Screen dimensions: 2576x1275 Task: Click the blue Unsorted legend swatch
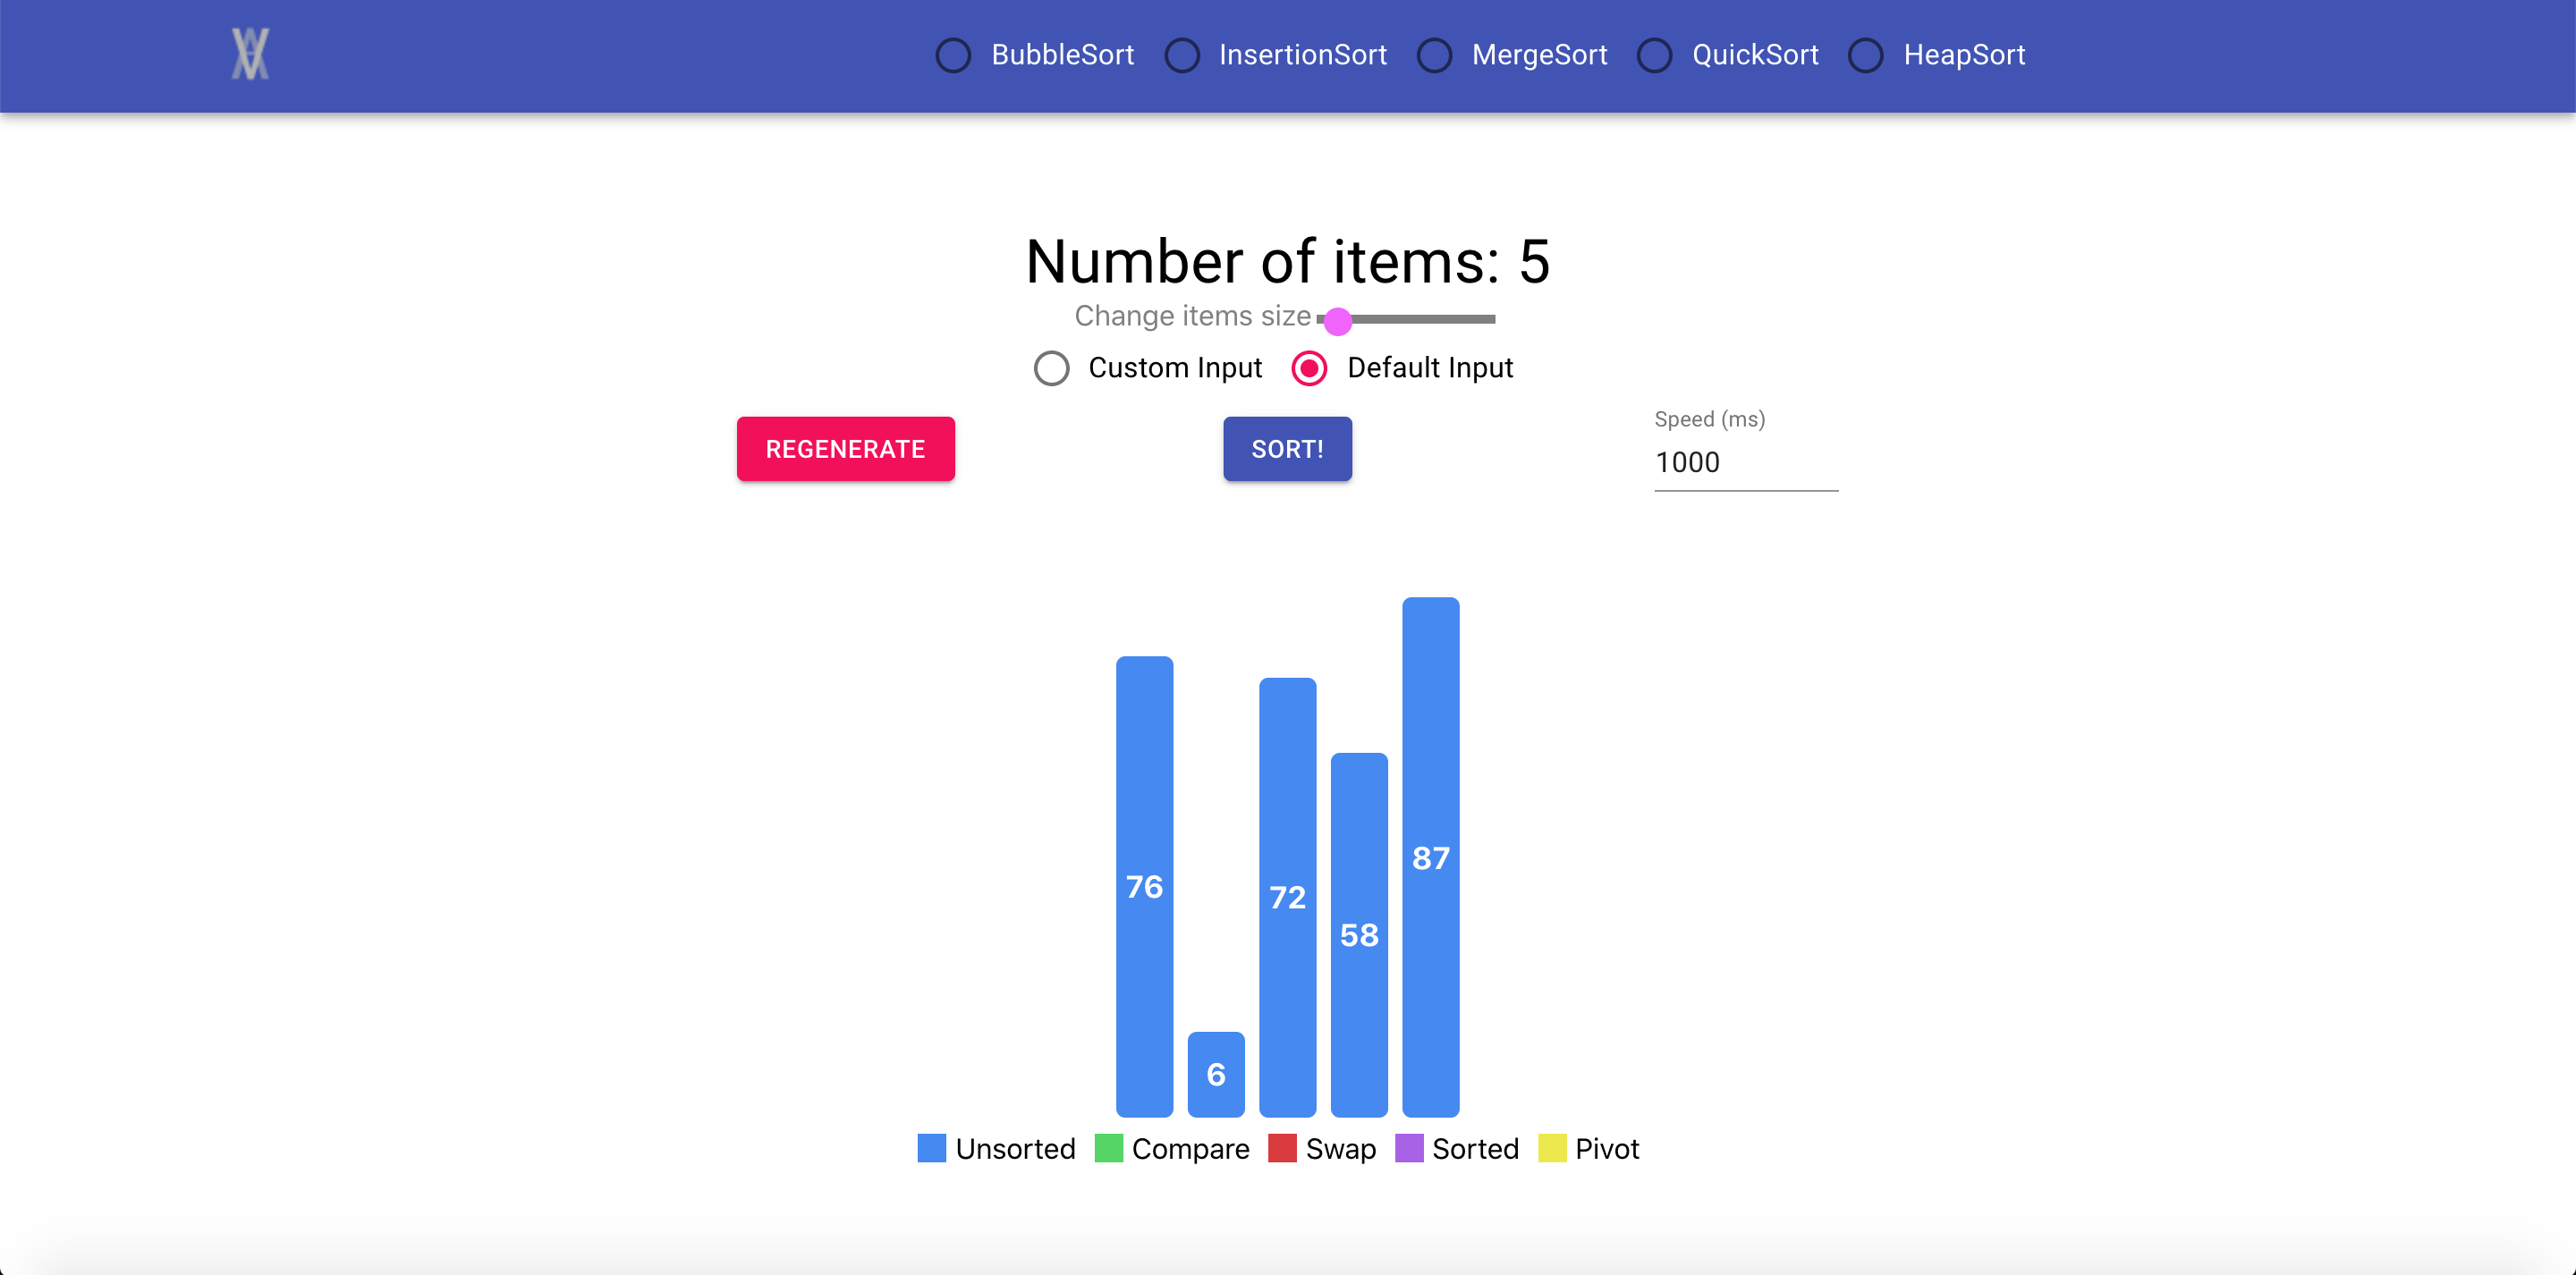pos(931,1148)
